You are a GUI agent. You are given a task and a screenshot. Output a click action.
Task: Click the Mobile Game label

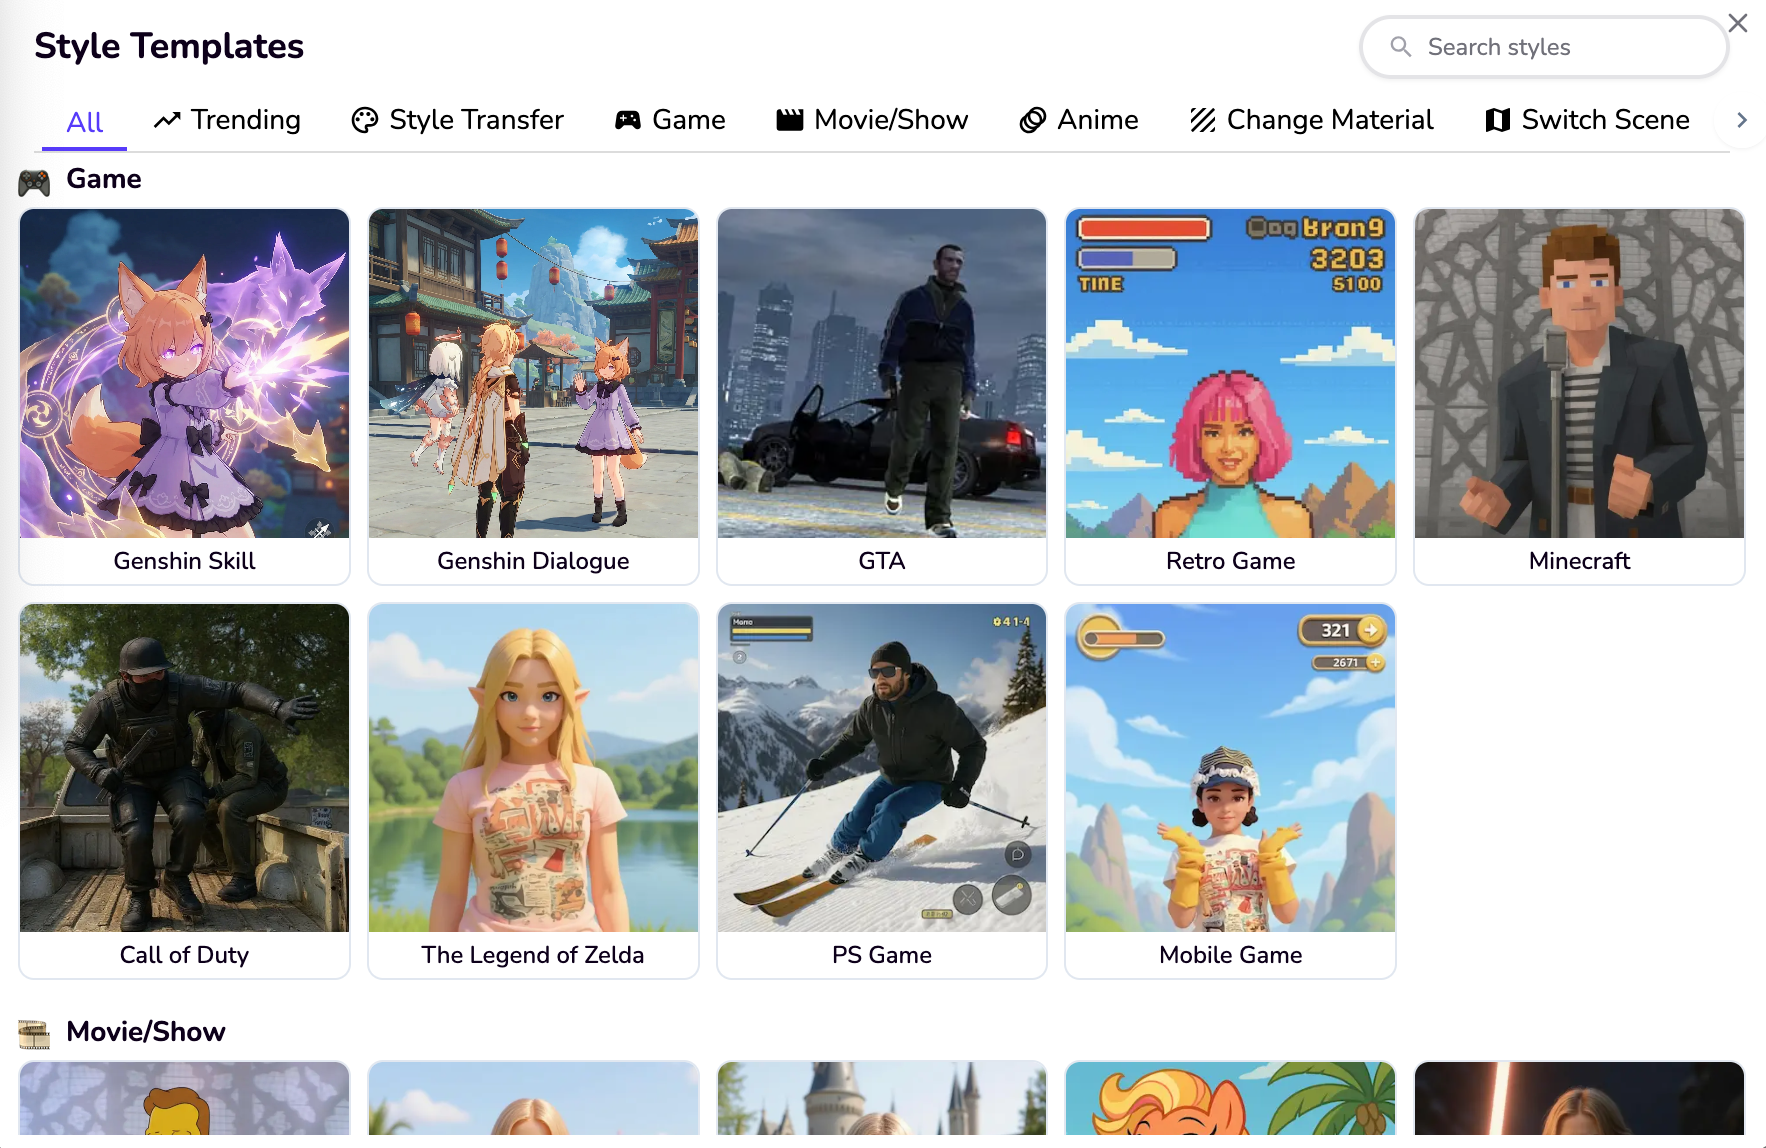1231,955
